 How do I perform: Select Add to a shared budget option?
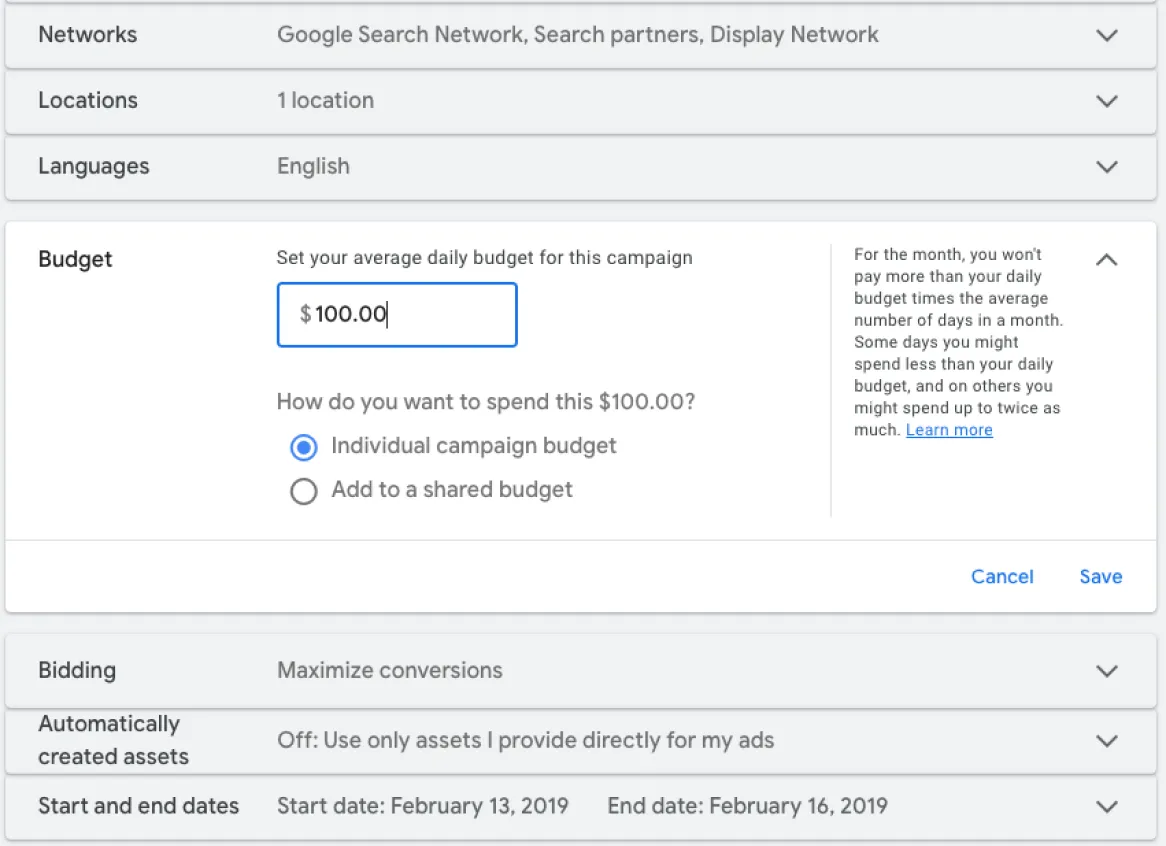[x=303, y=491]
